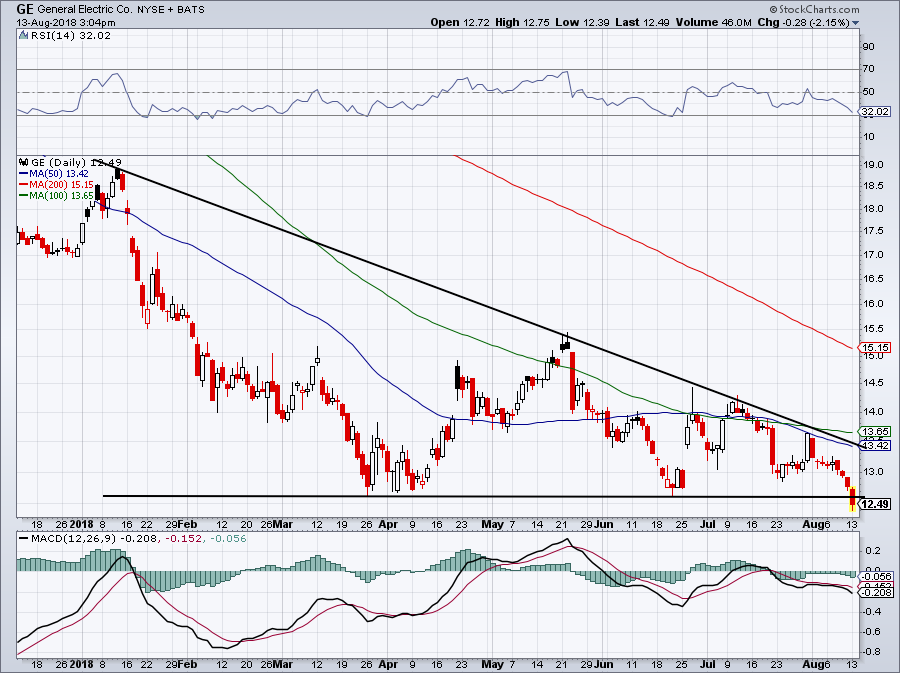Screen dimensions: 900x673
Task: Click the MA(200) 15.15 legend entry
Action: pos(61,185)
